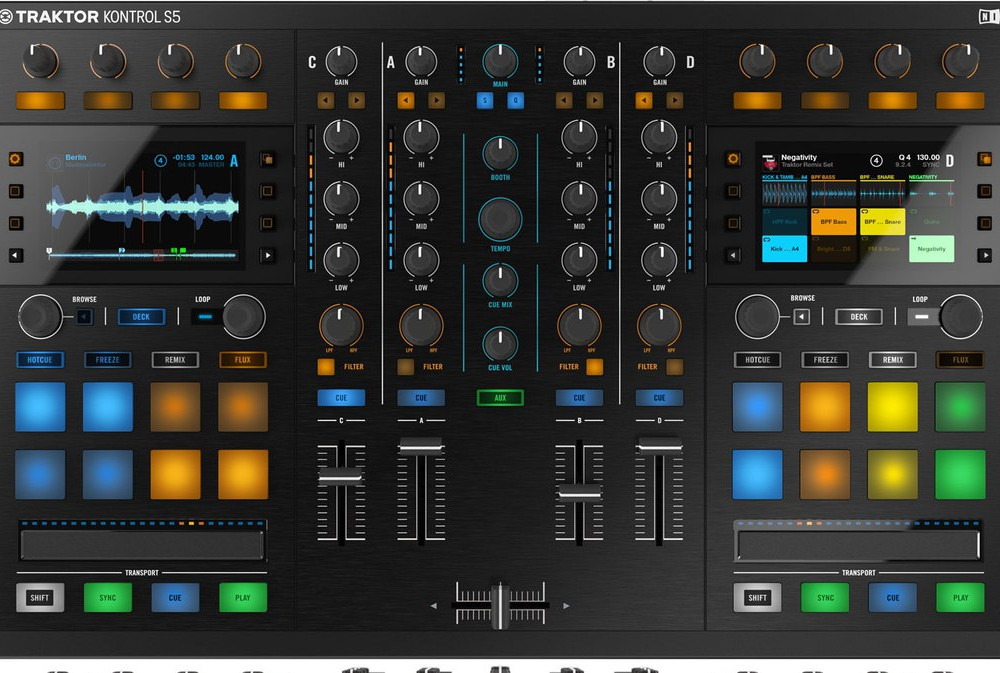The width and height of the screenshot is (1000, 673).
Task: Click the MAIN volume knob
Action: coord(500,62)
